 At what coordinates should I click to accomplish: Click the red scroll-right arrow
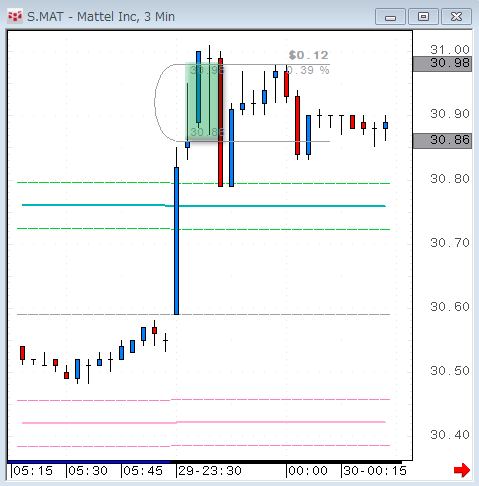pos(462,470)
